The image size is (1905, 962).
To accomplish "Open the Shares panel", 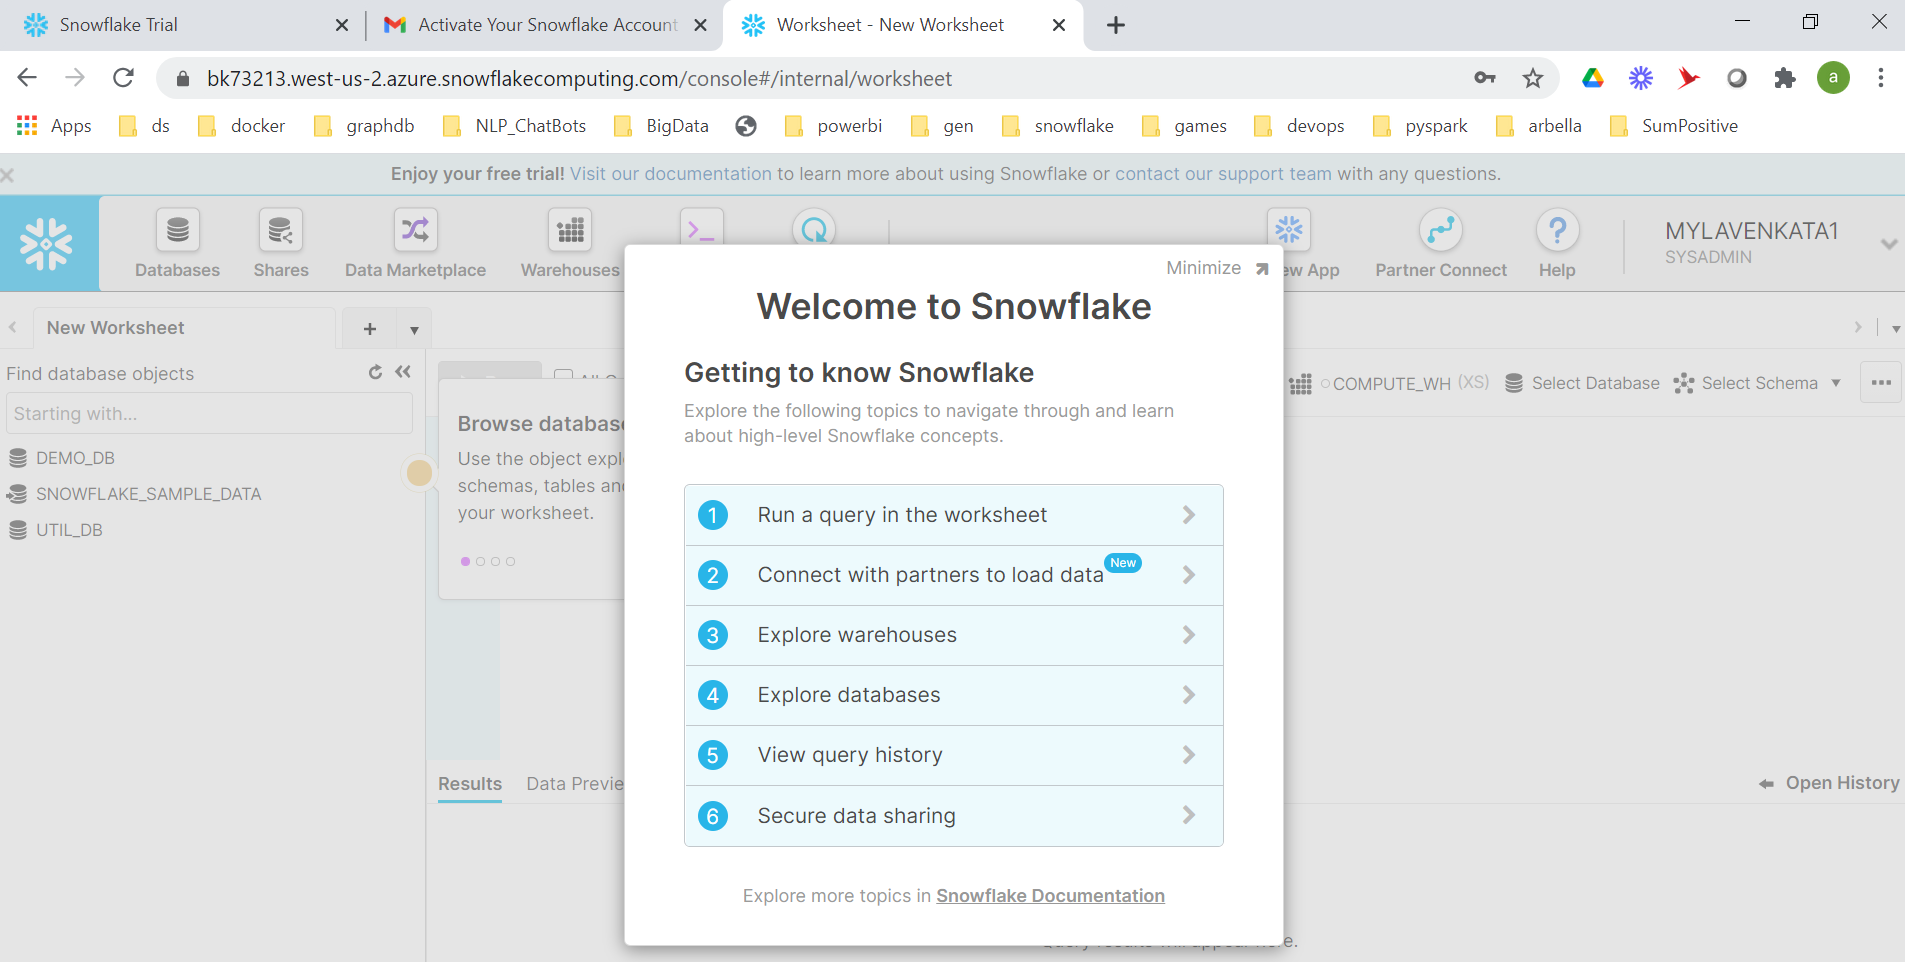I will click(281, 243).
